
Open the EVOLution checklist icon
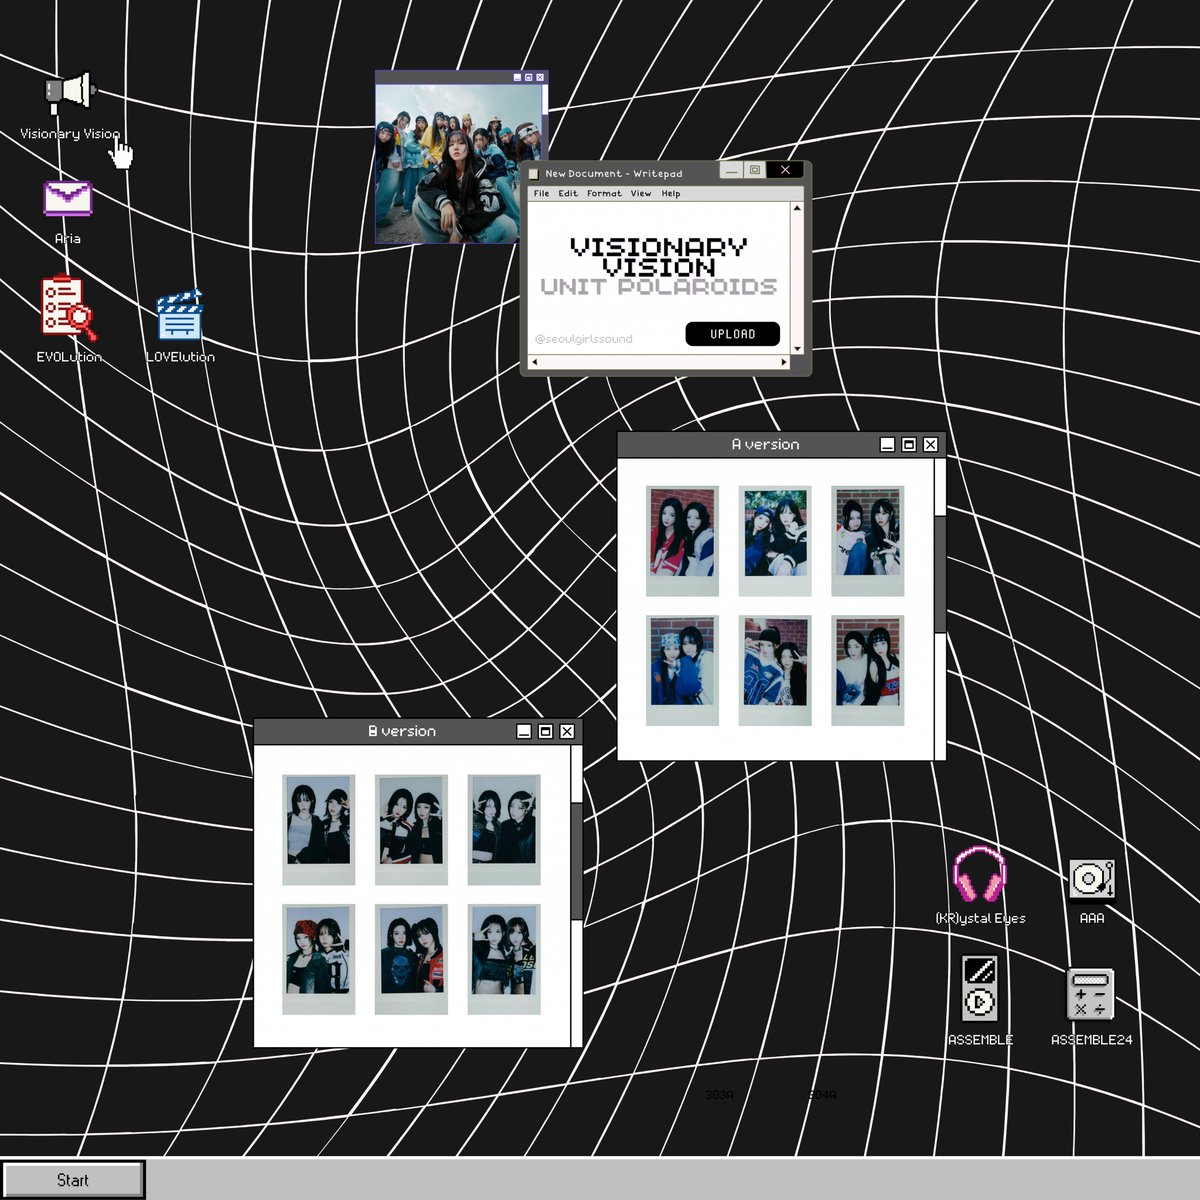pyautogui.click(x=68, y=309)
